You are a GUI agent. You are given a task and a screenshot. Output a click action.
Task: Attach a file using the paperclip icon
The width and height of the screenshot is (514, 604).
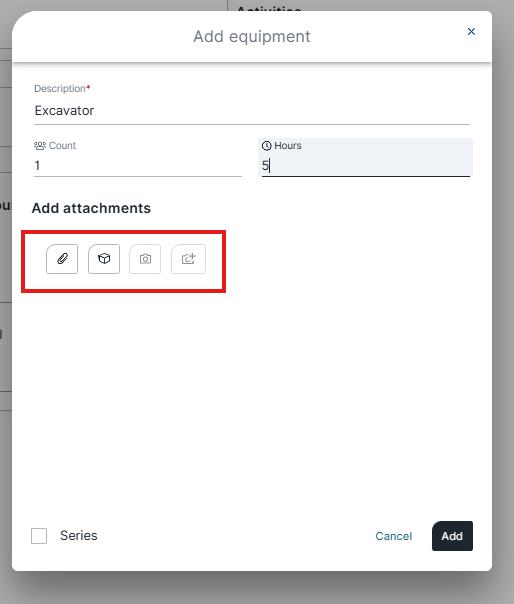62,259
